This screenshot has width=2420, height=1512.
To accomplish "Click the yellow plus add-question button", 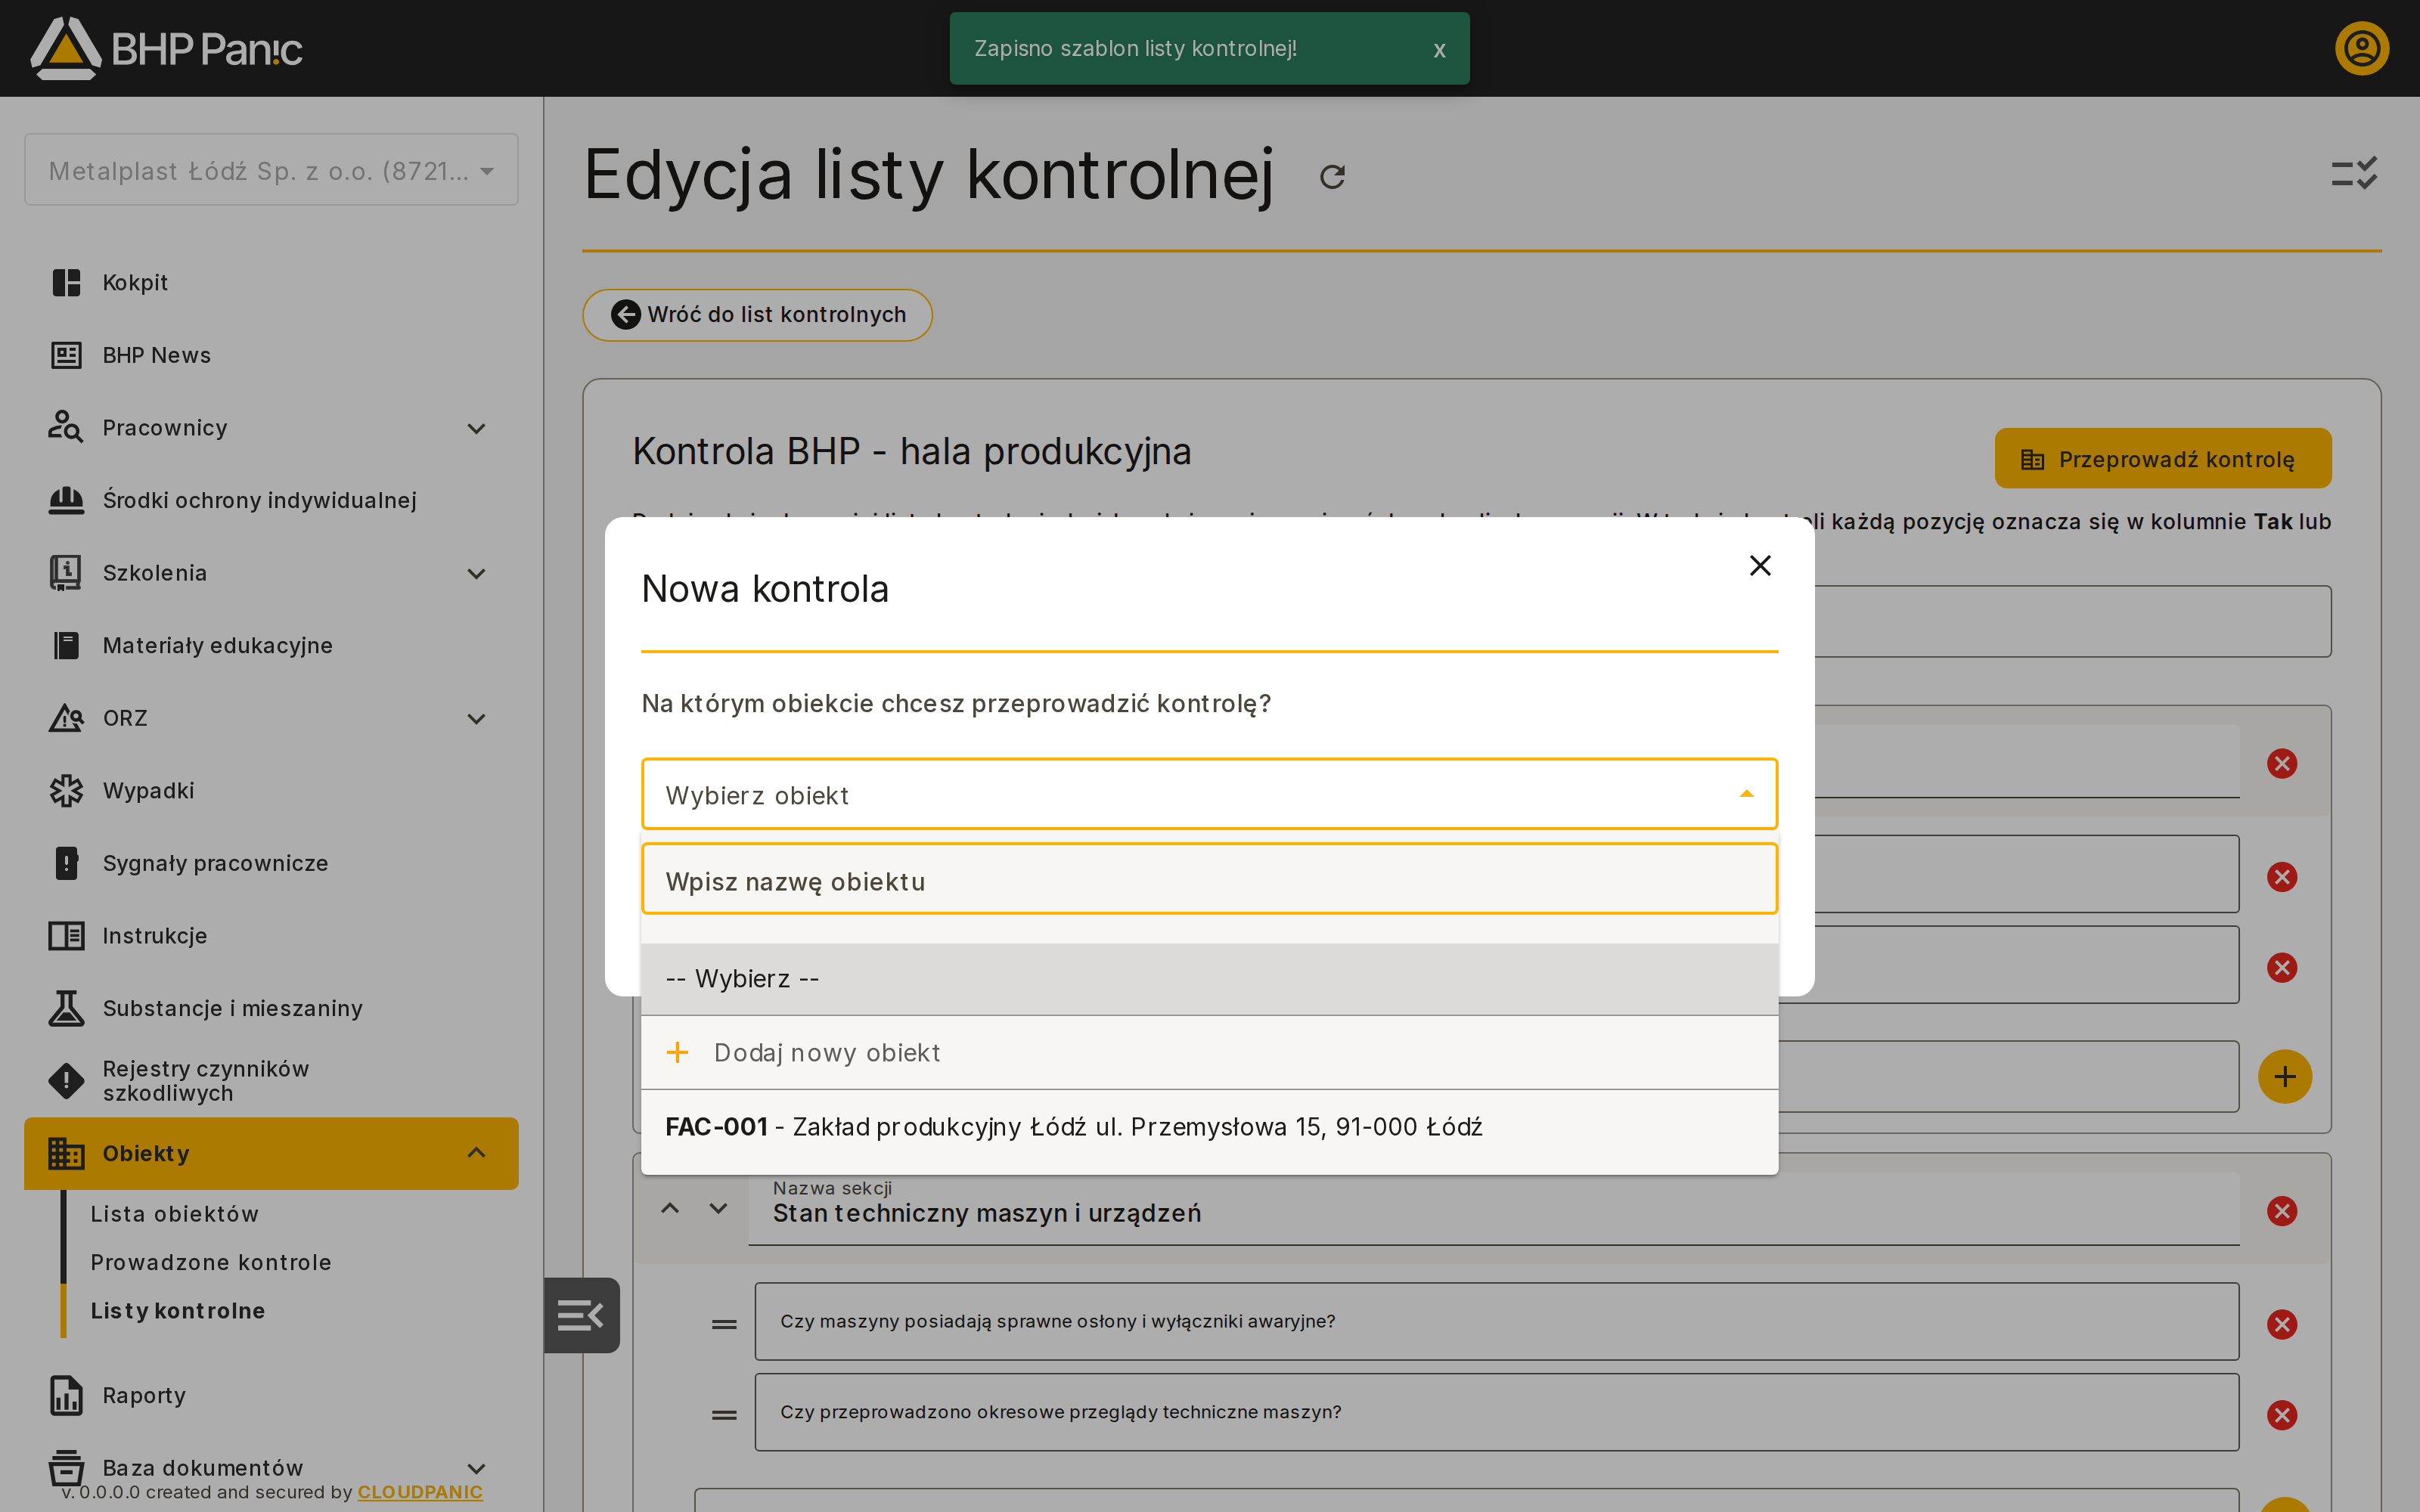I will [x=2284, y=1077].
